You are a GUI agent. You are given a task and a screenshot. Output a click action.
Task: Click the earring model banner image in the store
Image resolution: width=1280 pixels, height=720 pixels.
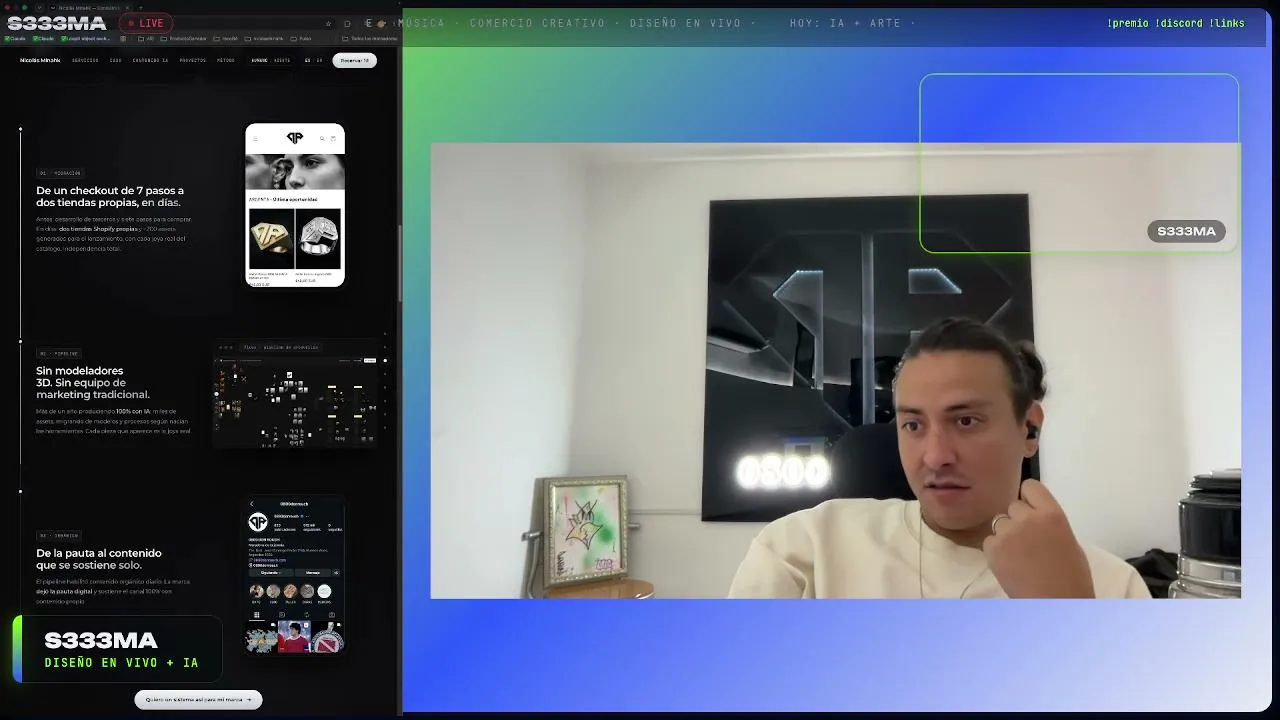tap(295, 171)
